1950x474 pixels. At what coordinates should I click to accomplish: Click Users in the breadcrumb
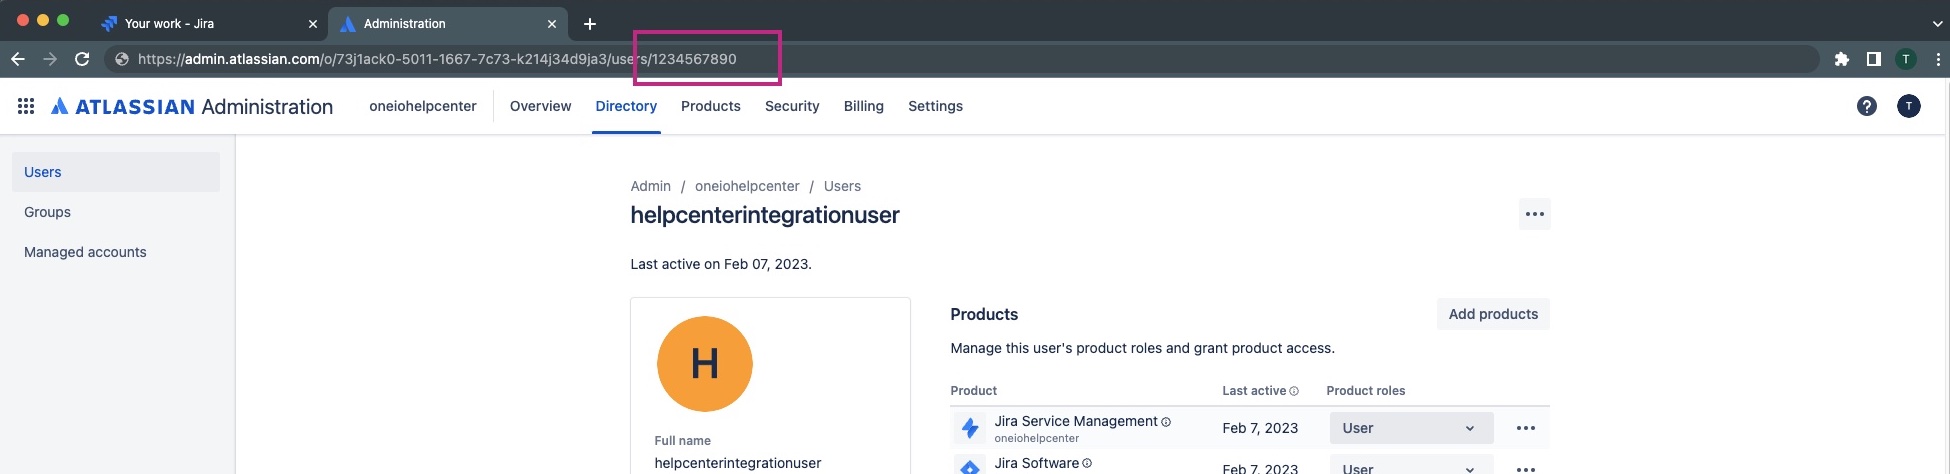point(842,186)
